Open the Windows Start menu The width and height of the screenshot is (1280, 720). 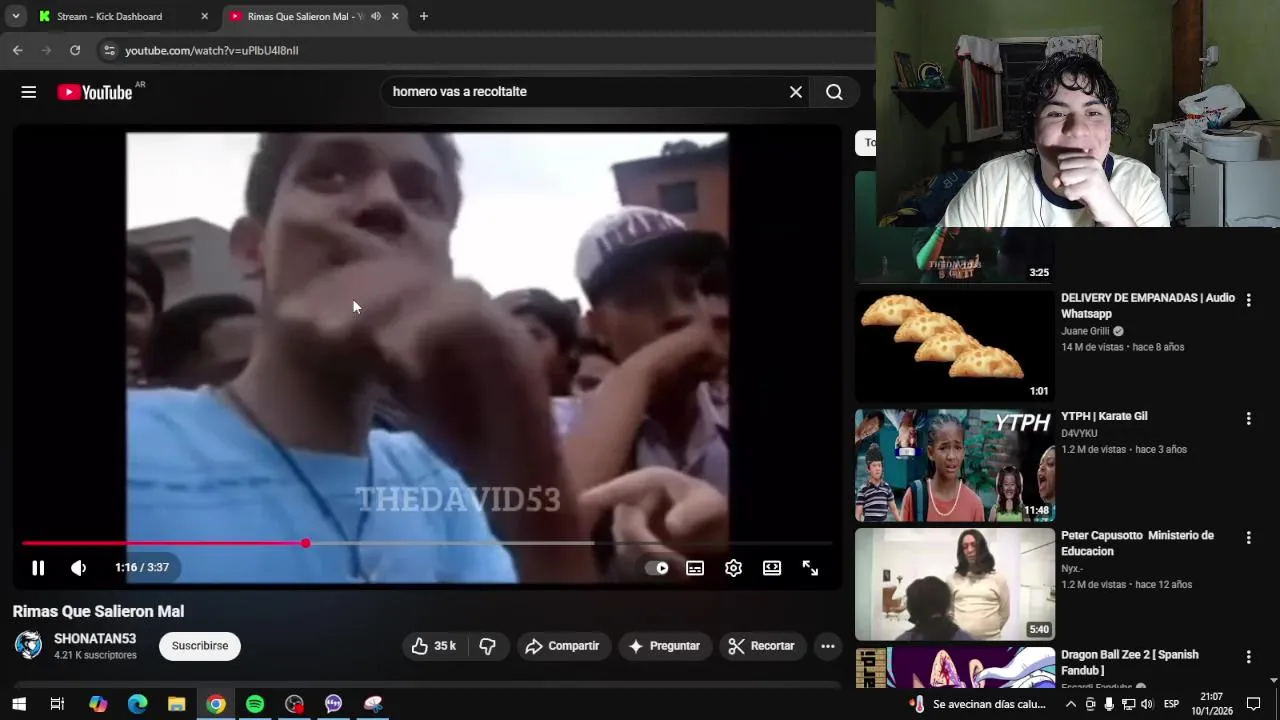(19, 704)
